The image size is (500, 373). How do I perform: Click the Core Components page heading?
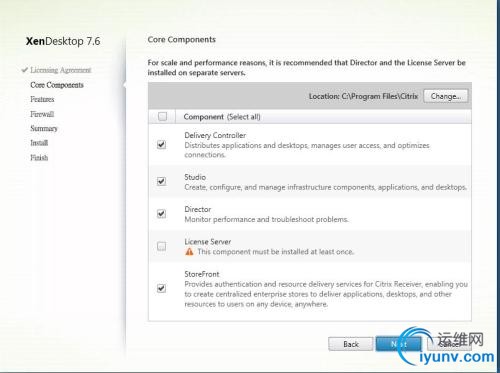[x=182, y=39]
